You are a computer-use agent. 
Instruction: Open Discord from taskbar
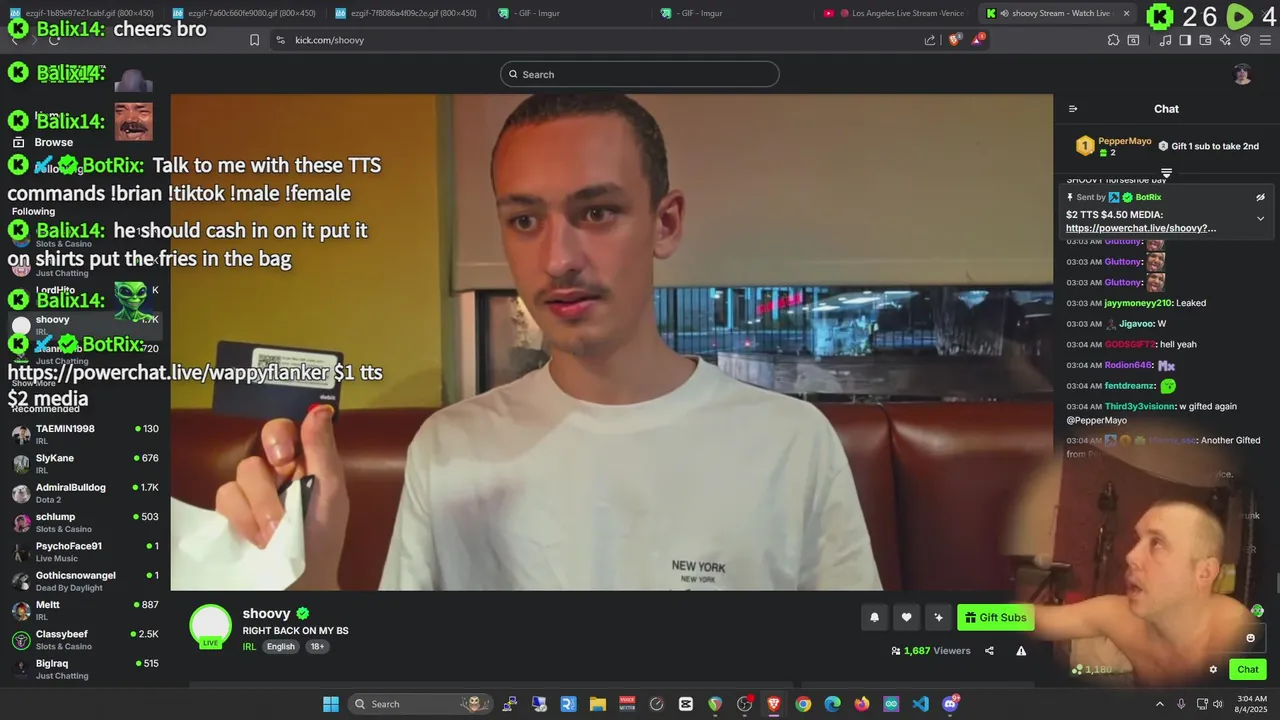(950, 704)
